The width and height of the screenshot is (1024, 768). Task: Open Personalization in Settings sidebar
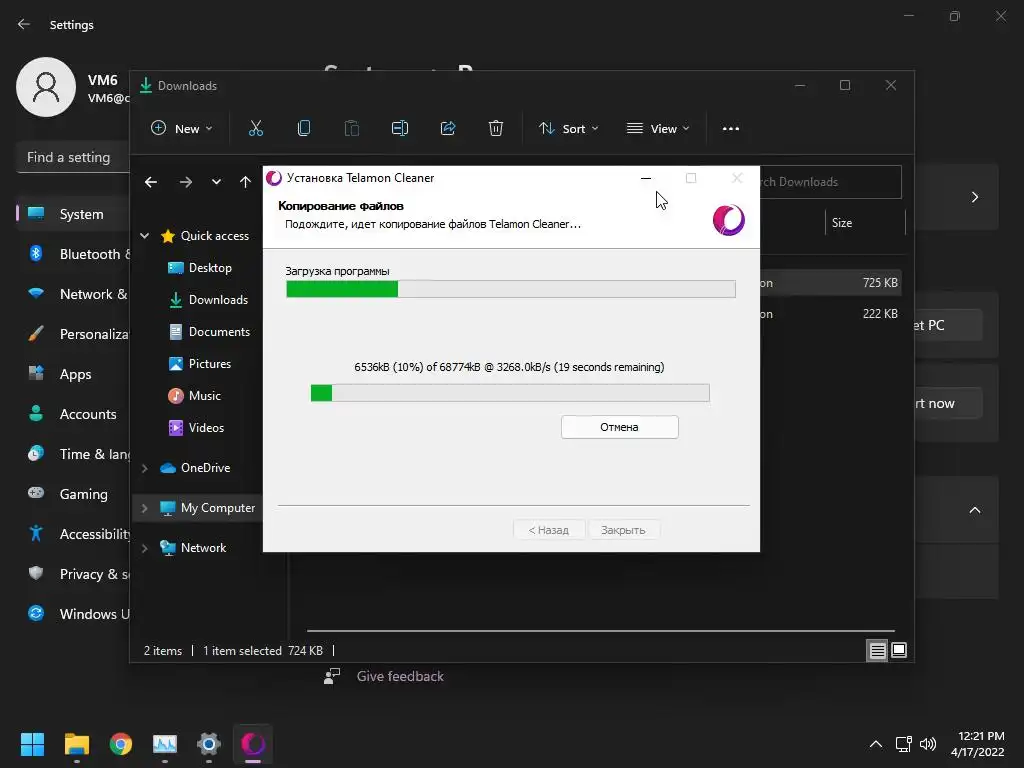(x=73, y=334)
